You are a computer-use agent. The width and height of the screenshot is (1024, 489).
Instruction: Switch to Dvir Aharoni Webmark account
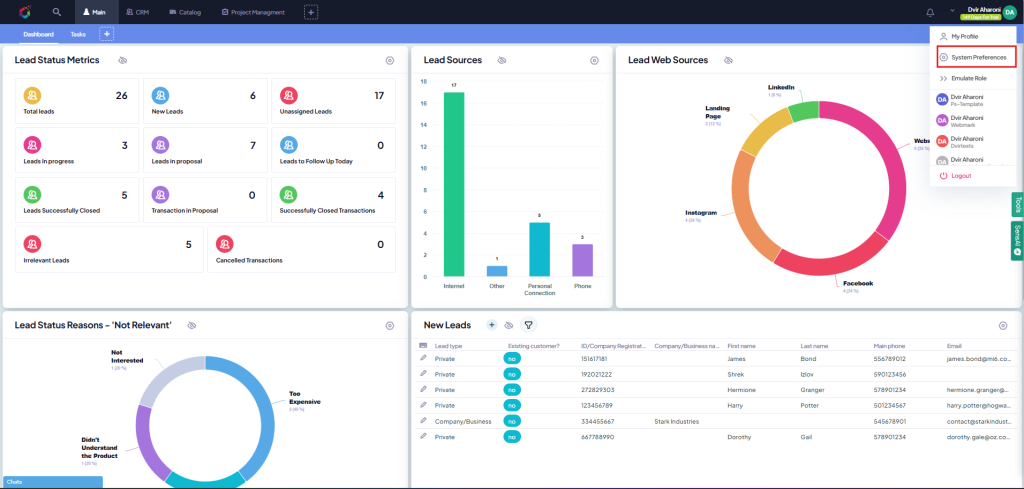coord(968,121)
